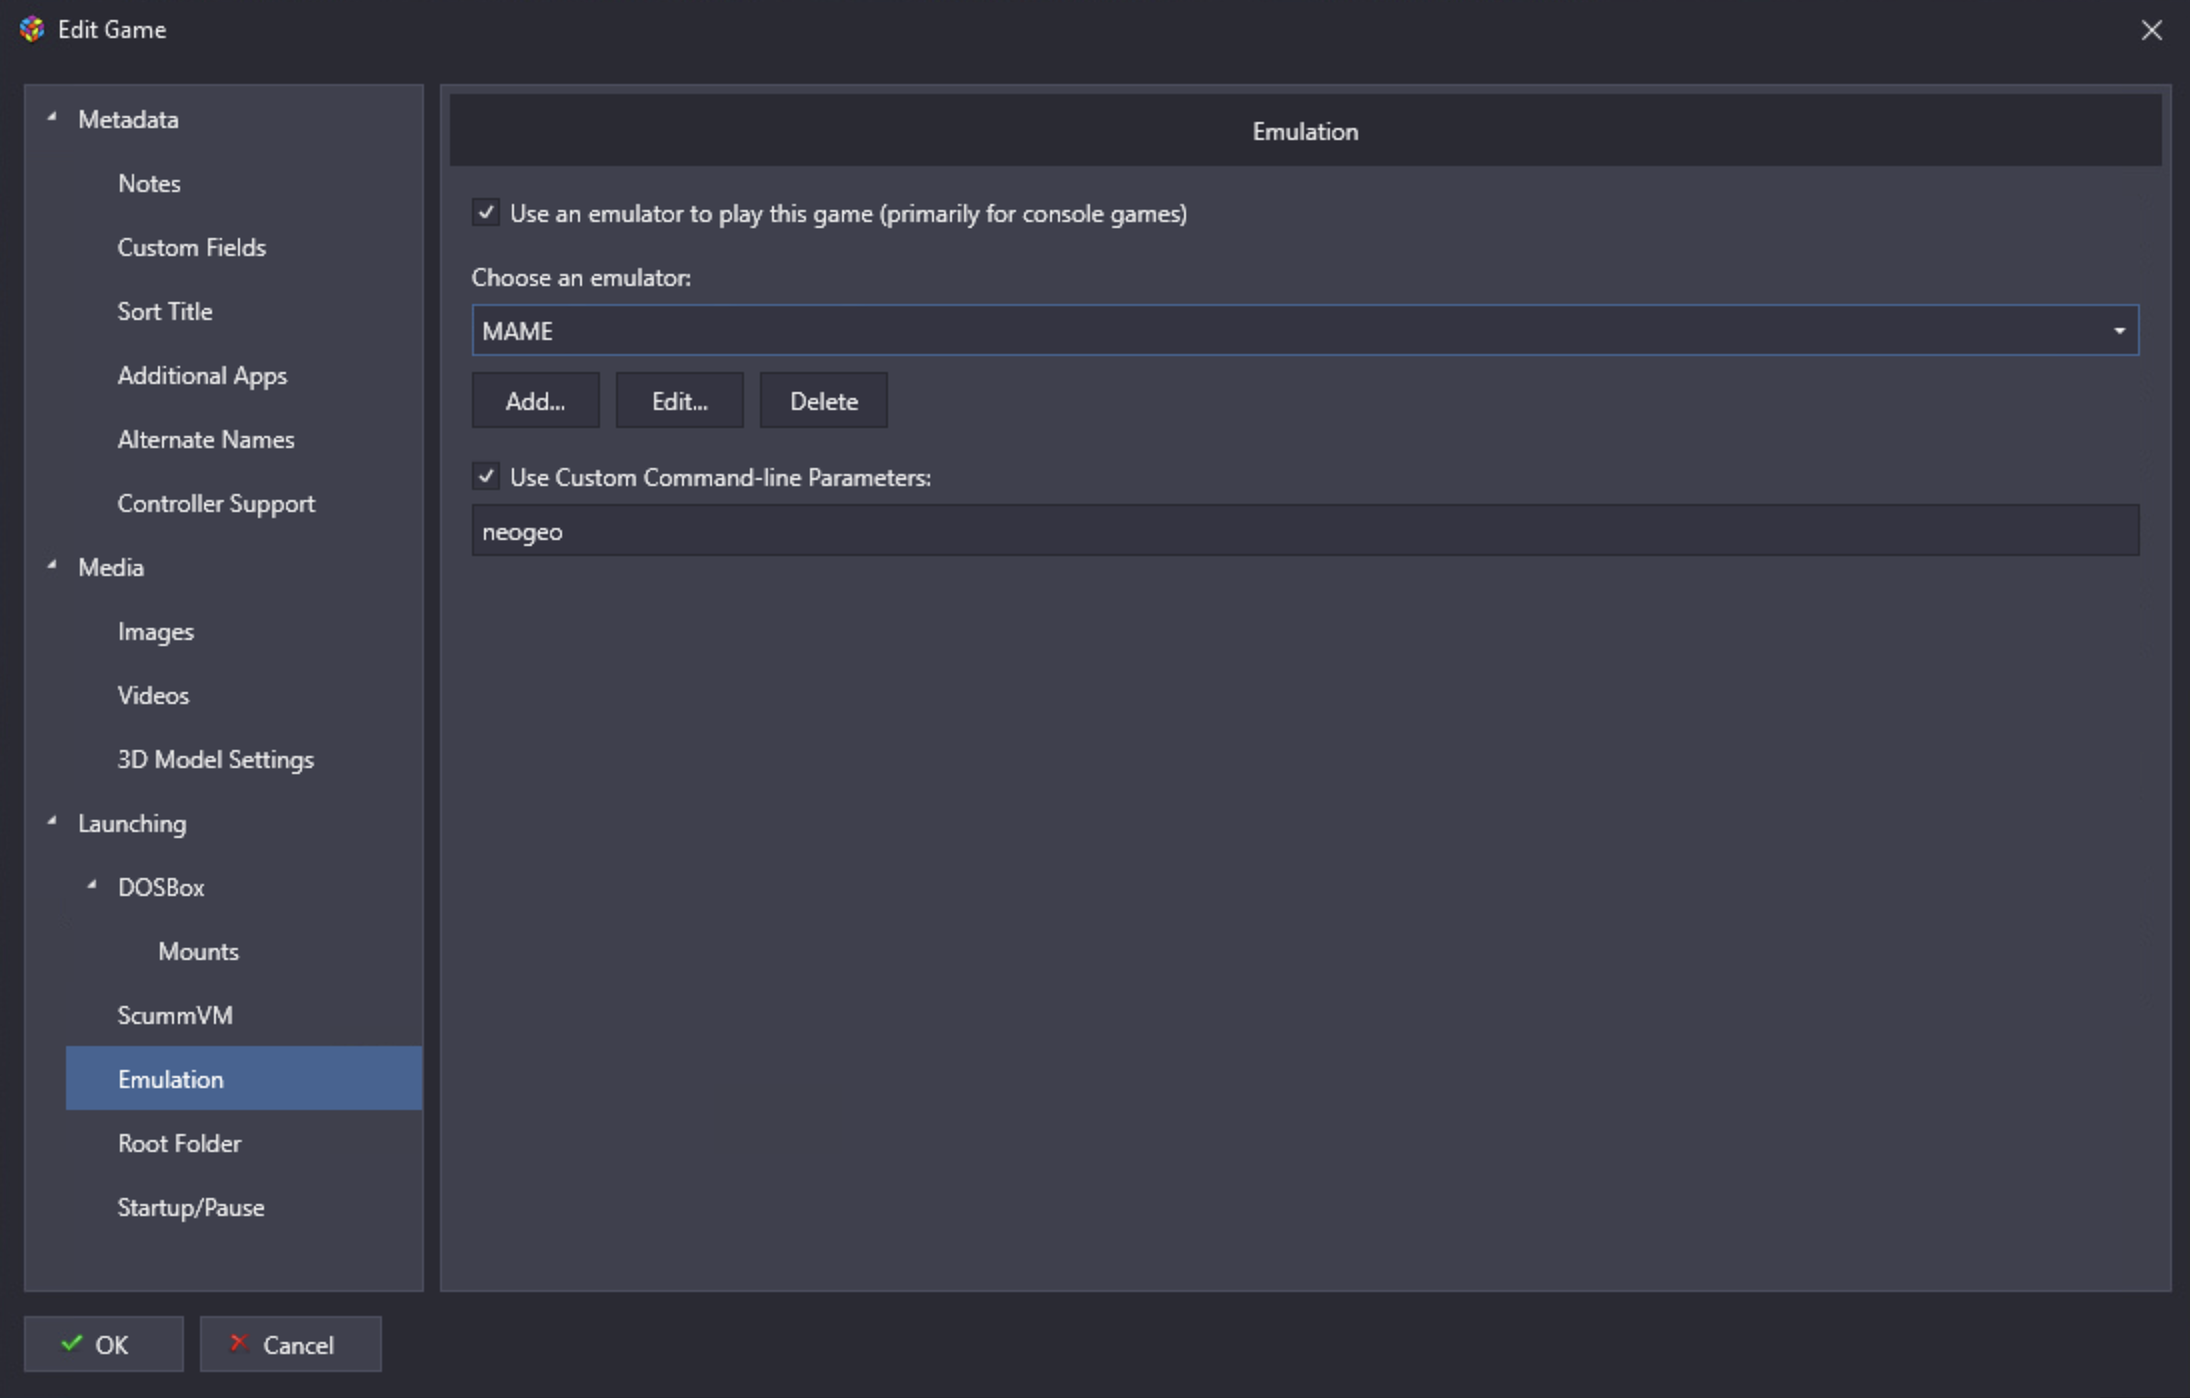Viewport: 2190px width, 1398px height.
Task: Select the highlighted Emulation tree item
Action: pyautogui.click(x=244, y=1078)
